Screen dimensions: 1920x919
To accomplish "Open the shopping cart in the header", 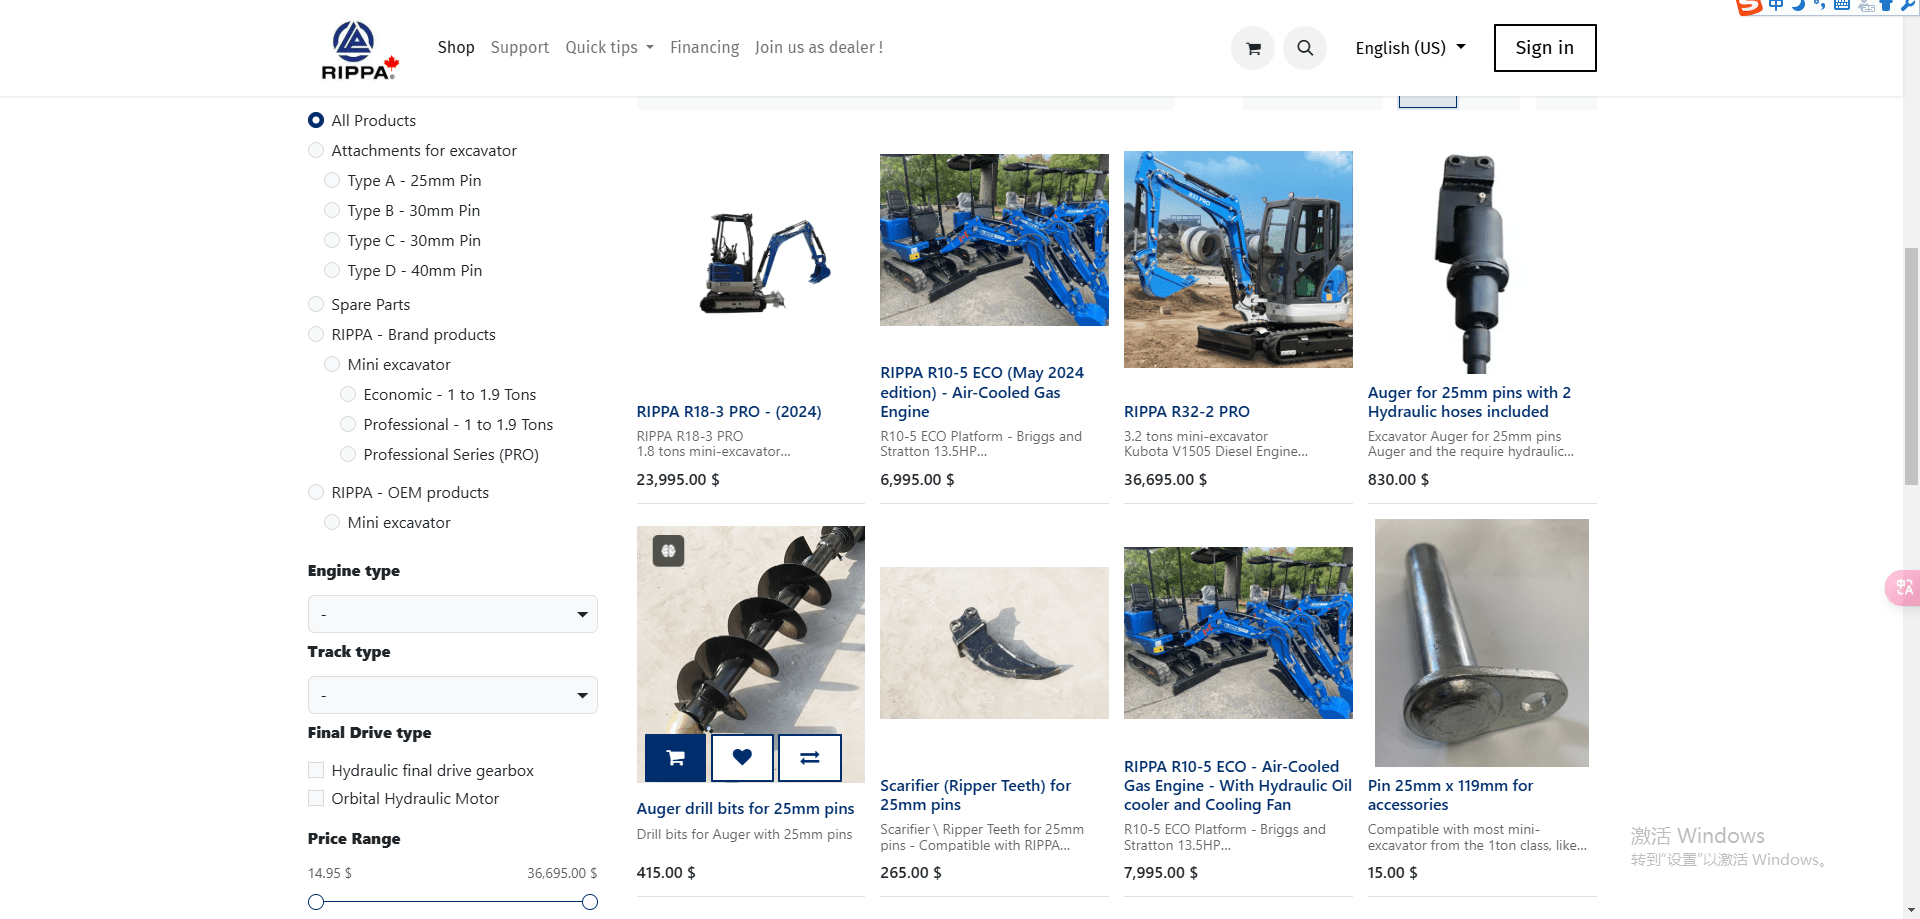I will pos(1253,48).
